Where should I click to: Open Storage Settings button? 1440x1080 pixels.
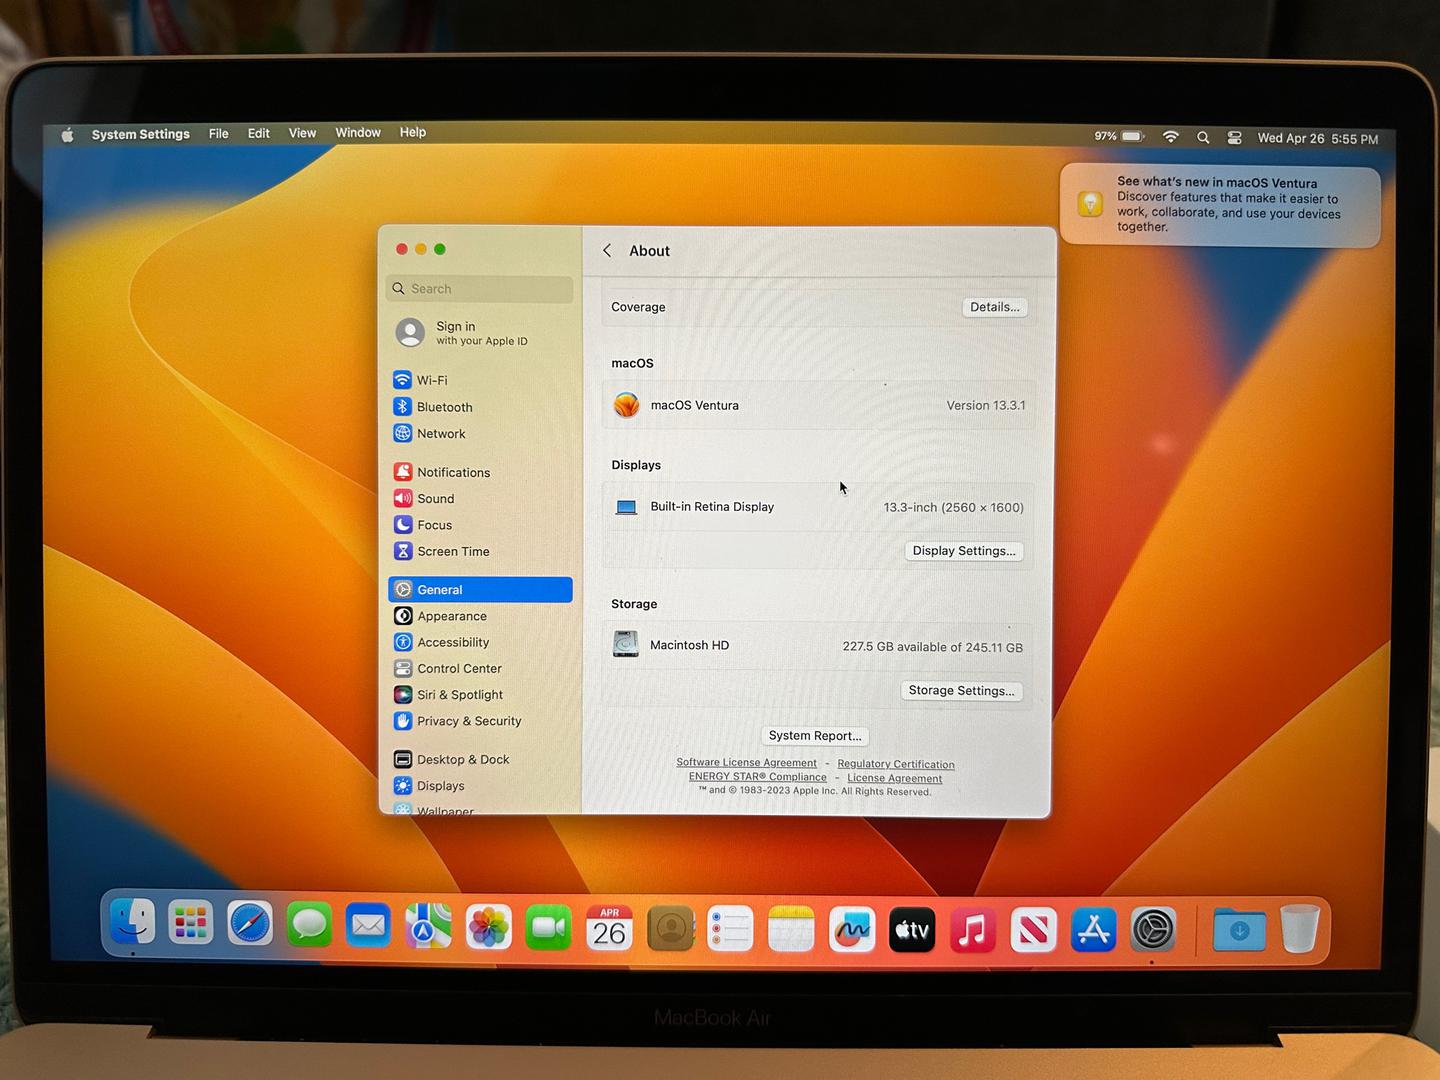point(961,691)
